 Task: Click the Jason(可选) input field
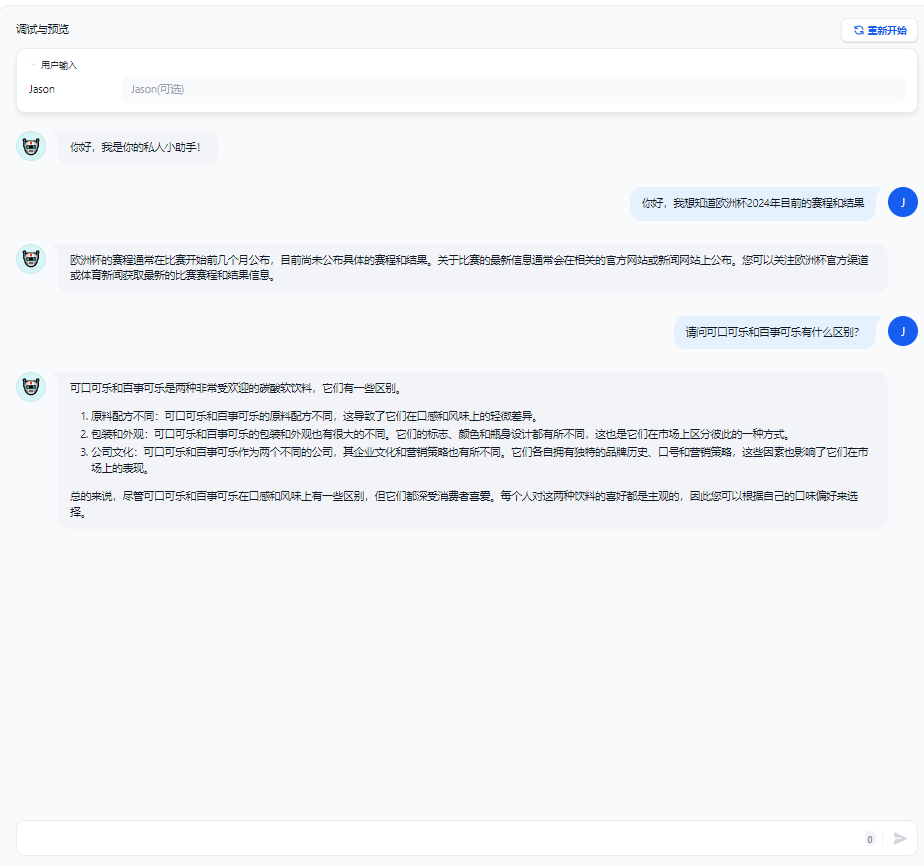pyautogui.click(x=513, y=90)
